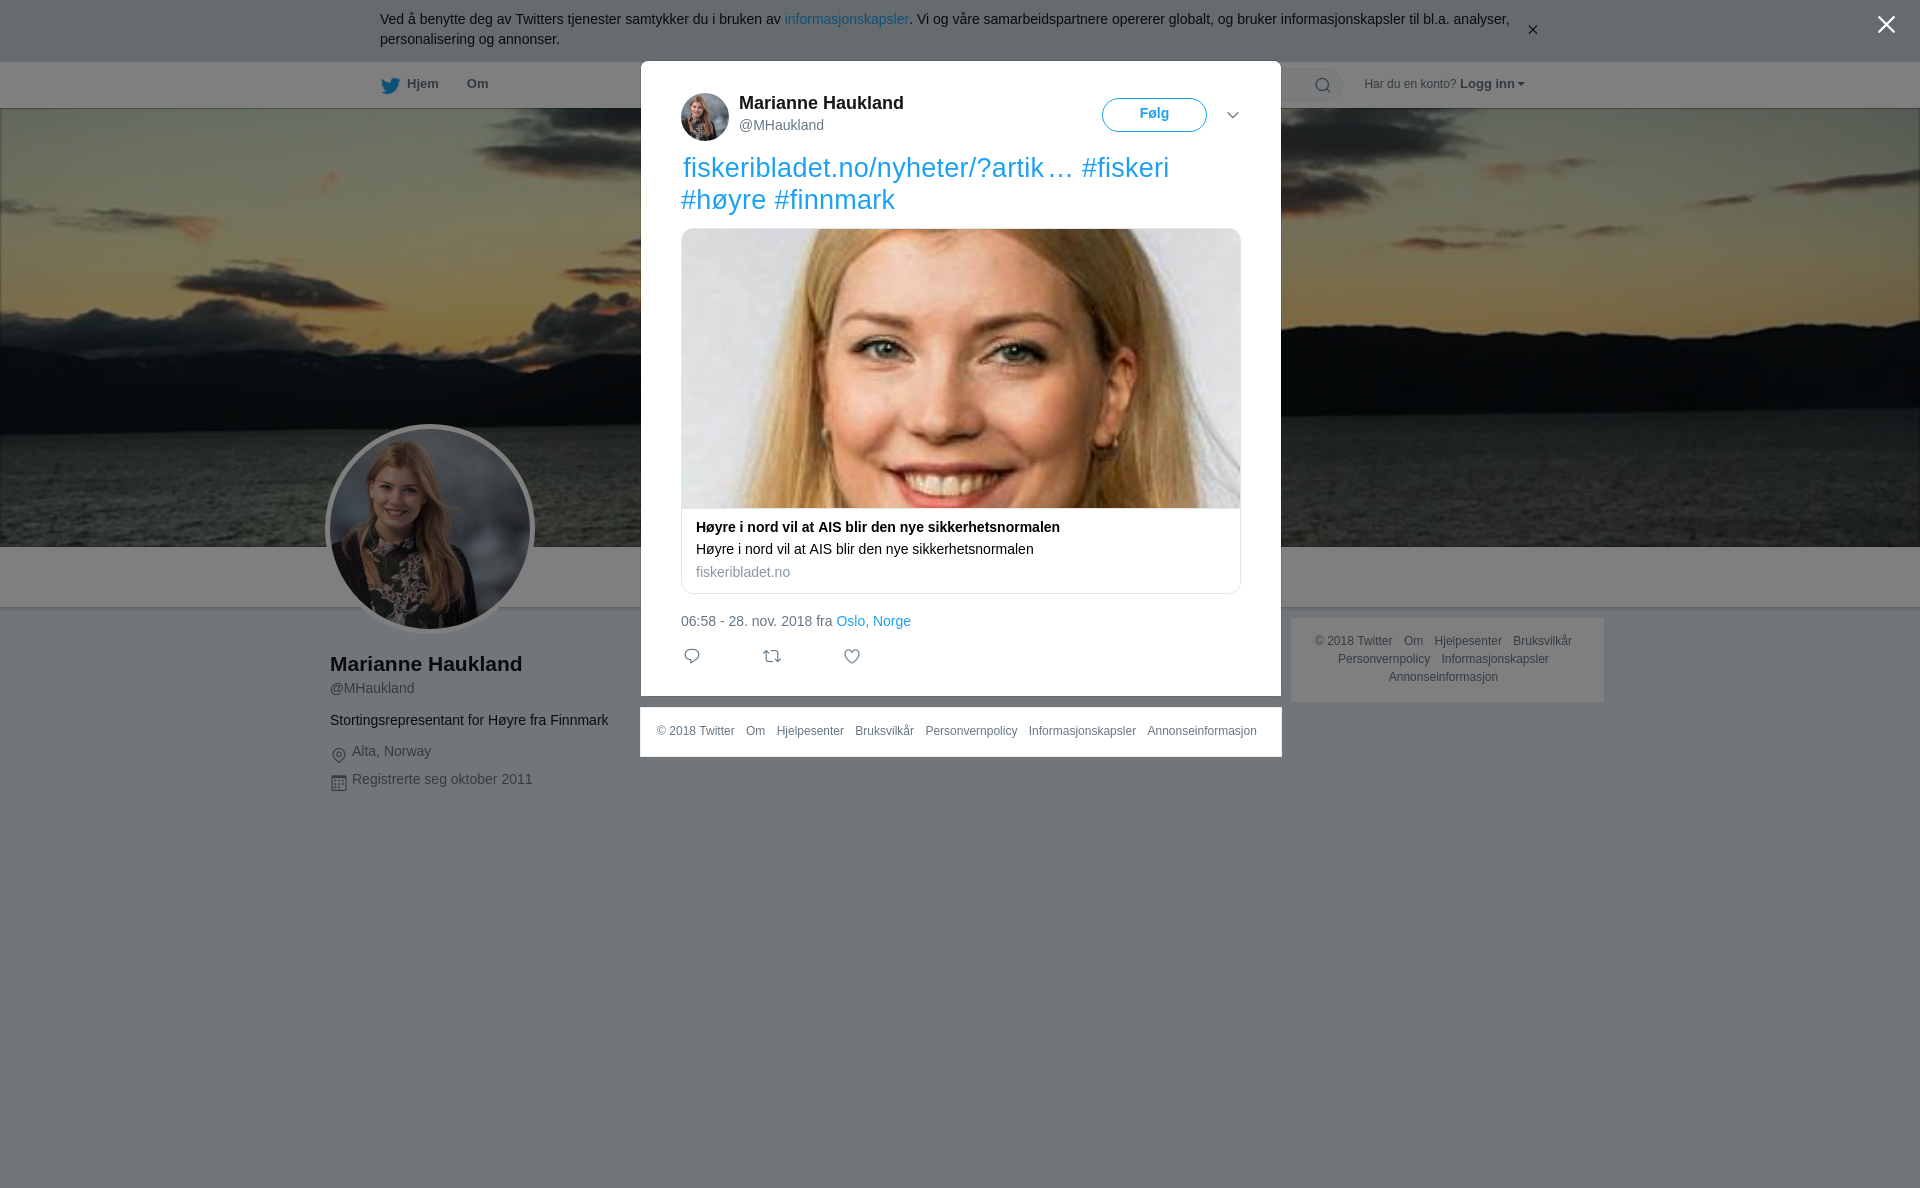The image size is (1920, 1188).
Task: Open Personvernpolicy in modal footer
Action: (970, 731)
